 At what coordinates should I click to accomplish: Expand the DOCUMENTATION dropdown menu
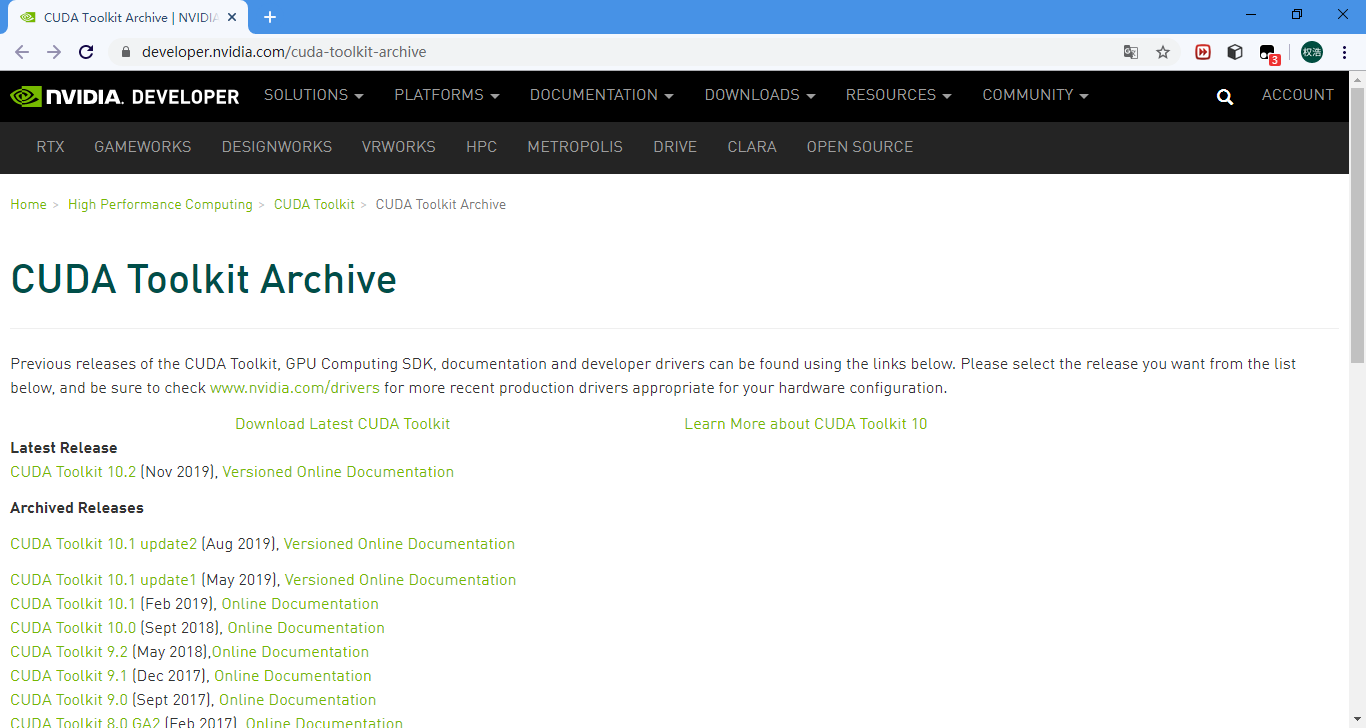coord(602,95)
